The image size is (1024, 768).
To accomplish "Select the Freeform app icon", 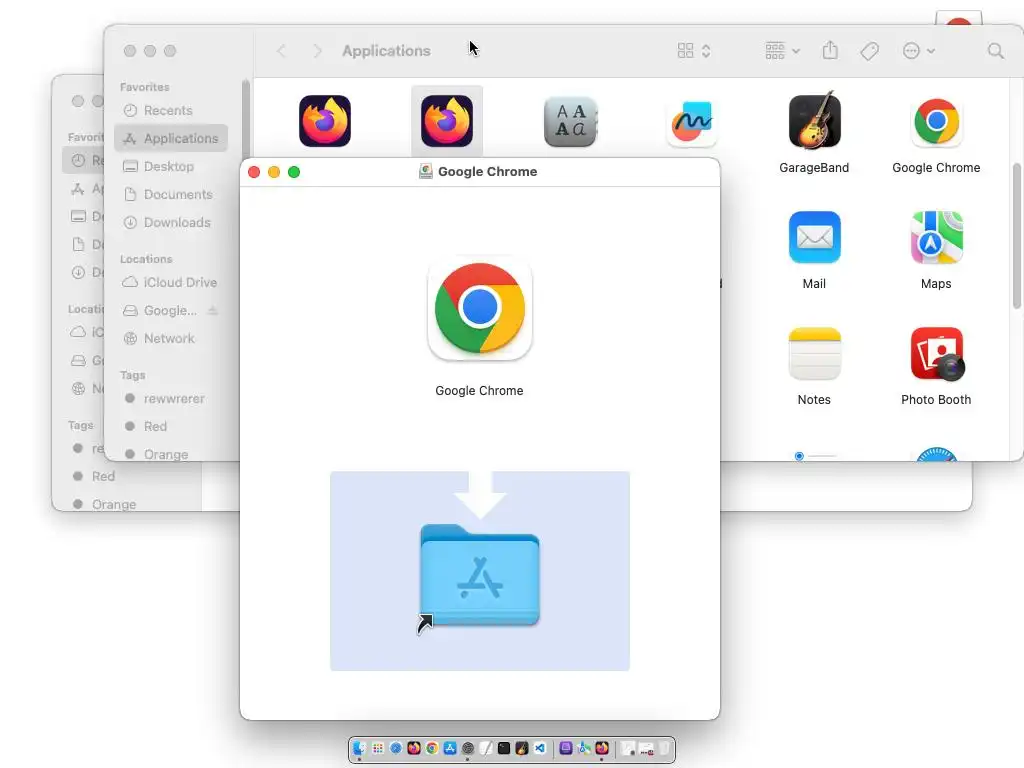I will 692,122.
